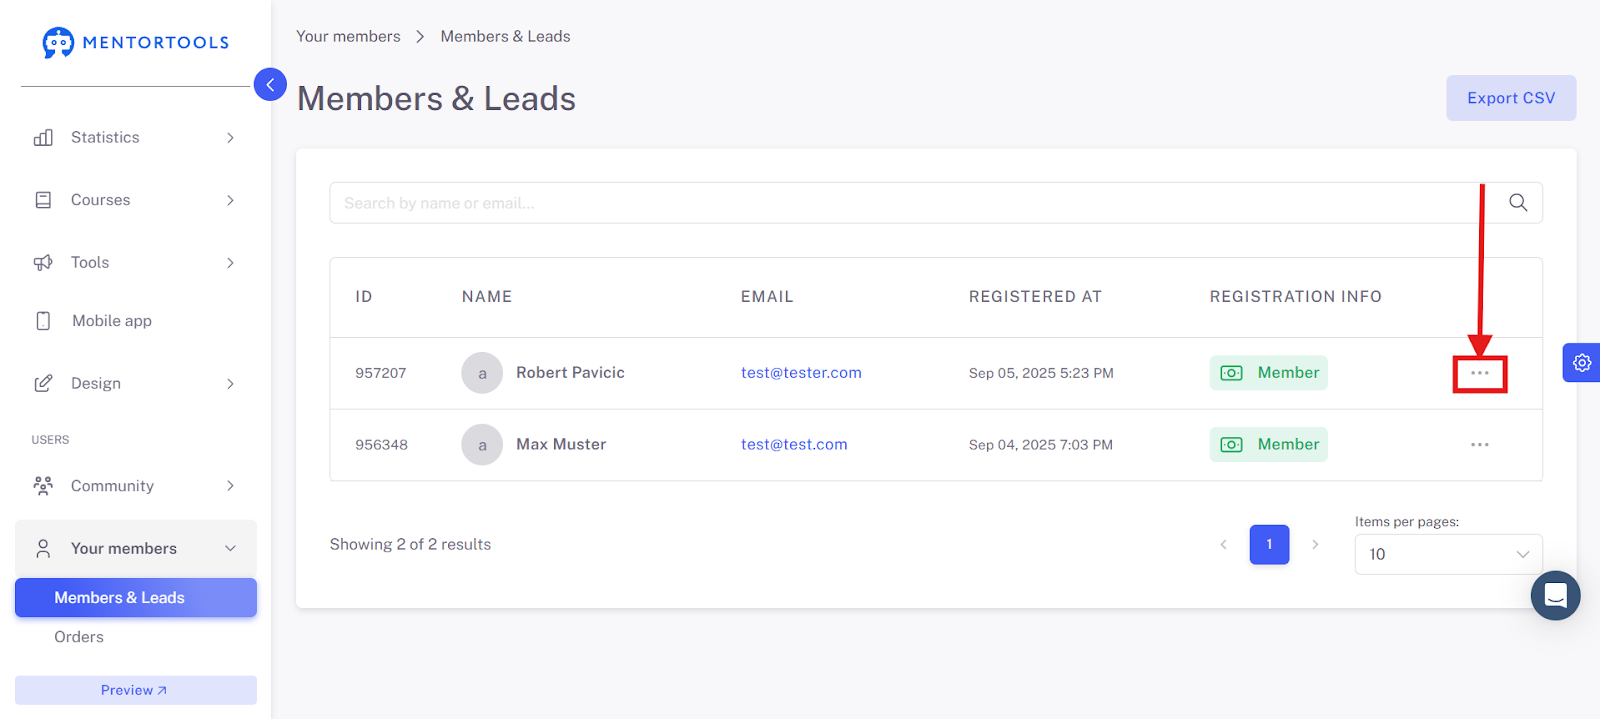
Task: Expand the Design menu chevron
Action: (230, 384)
